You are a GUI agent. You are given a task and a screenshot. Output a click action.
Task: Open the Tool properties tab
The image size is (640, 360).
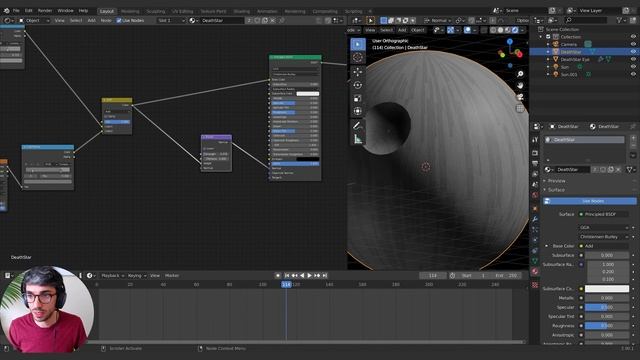pyautogui.click(x=535, y=140)
